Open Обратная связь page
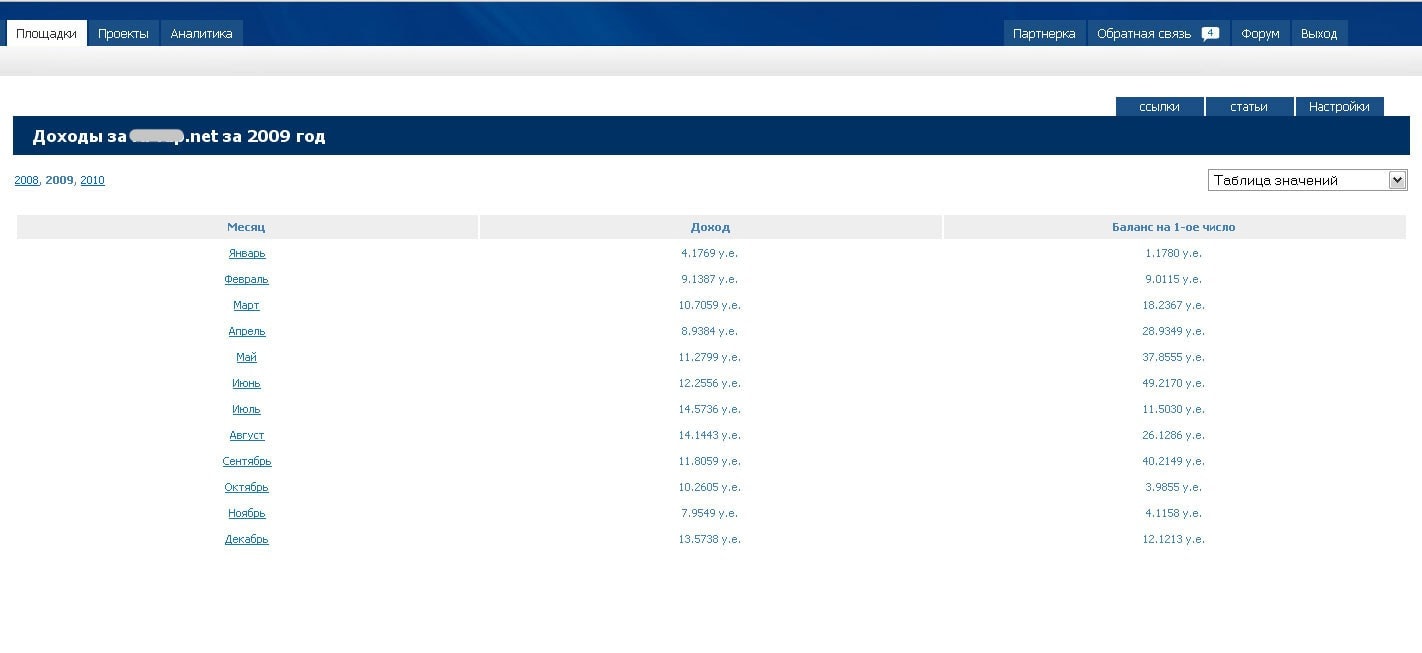 tap(1144, 33)
